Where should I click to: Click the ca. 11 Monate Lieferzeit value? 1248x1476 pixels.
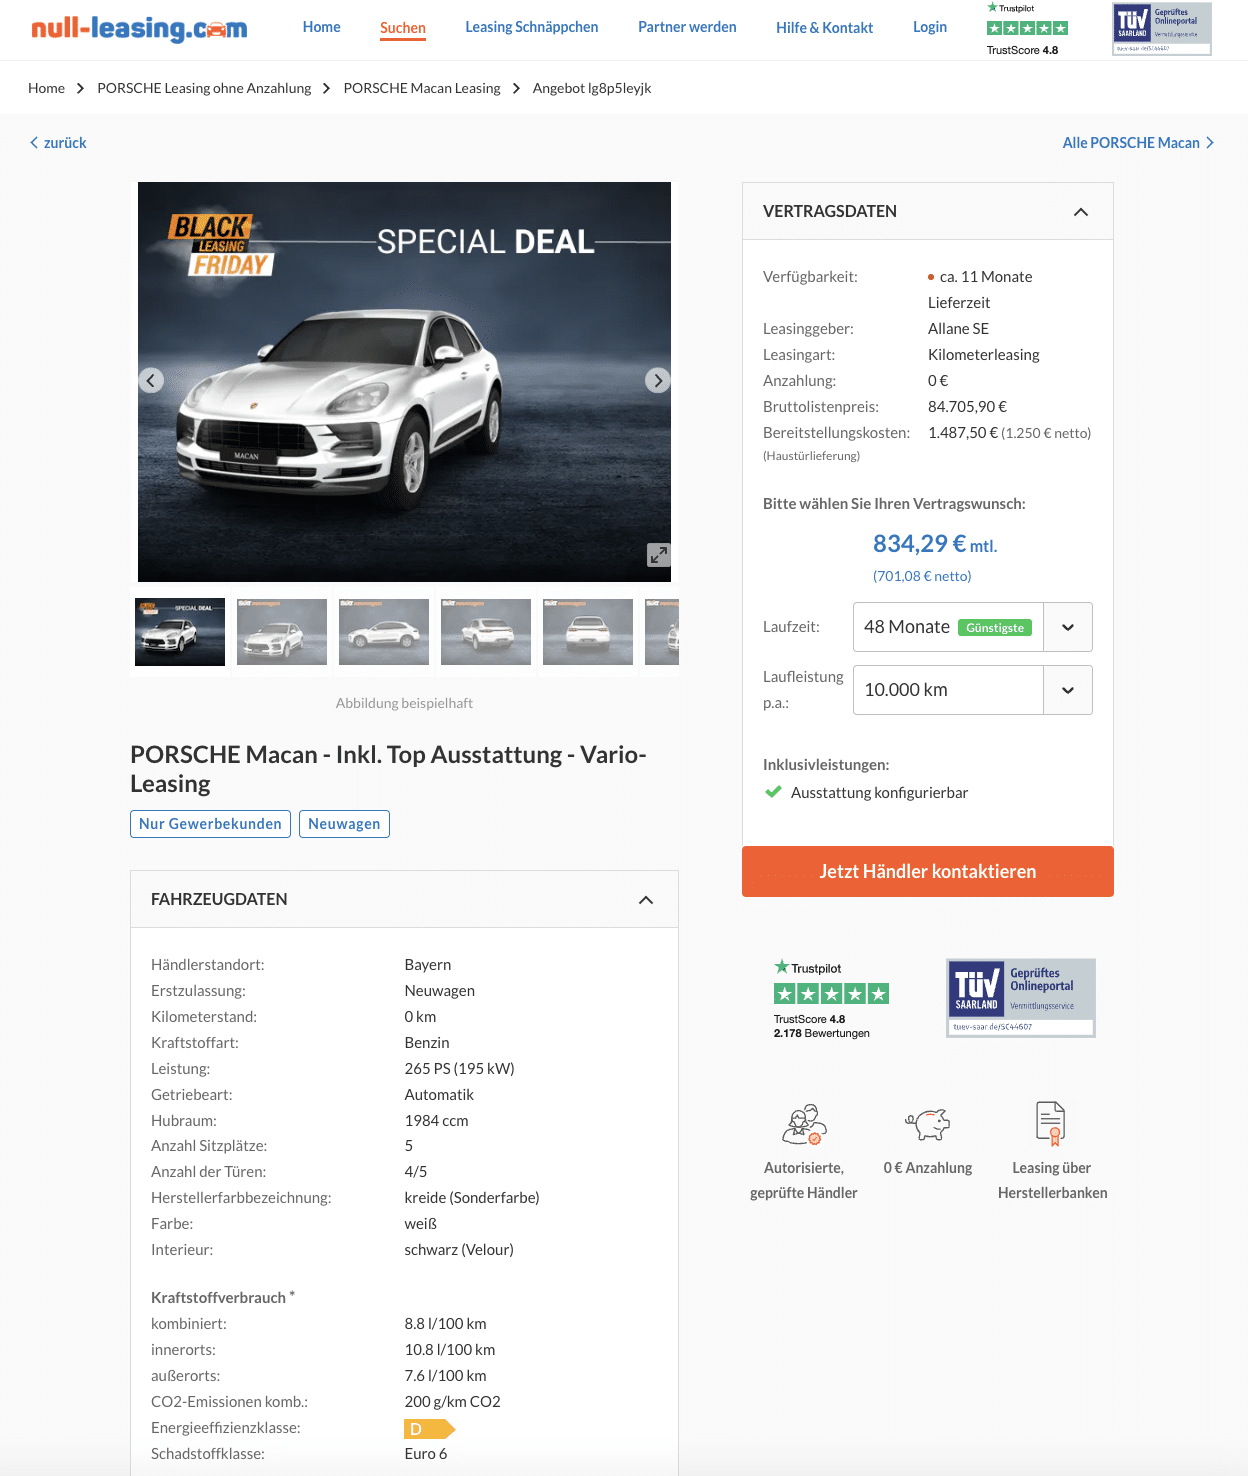[x=980, y=290]
